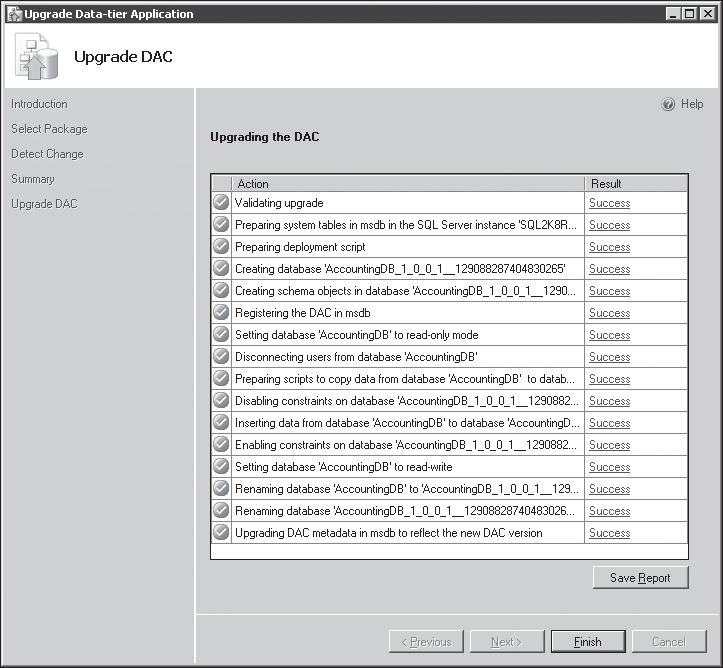Click the disabled Next button
The image size is (723, 668).
(x=507, y=642)
